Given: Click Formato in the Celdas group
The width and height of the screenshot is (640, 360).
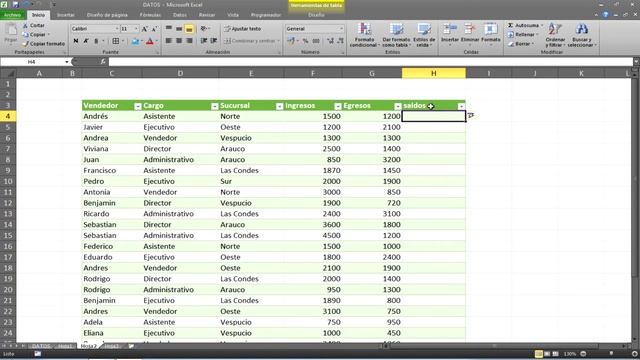Looking at the screenshot, I should (x=491, y=34).
